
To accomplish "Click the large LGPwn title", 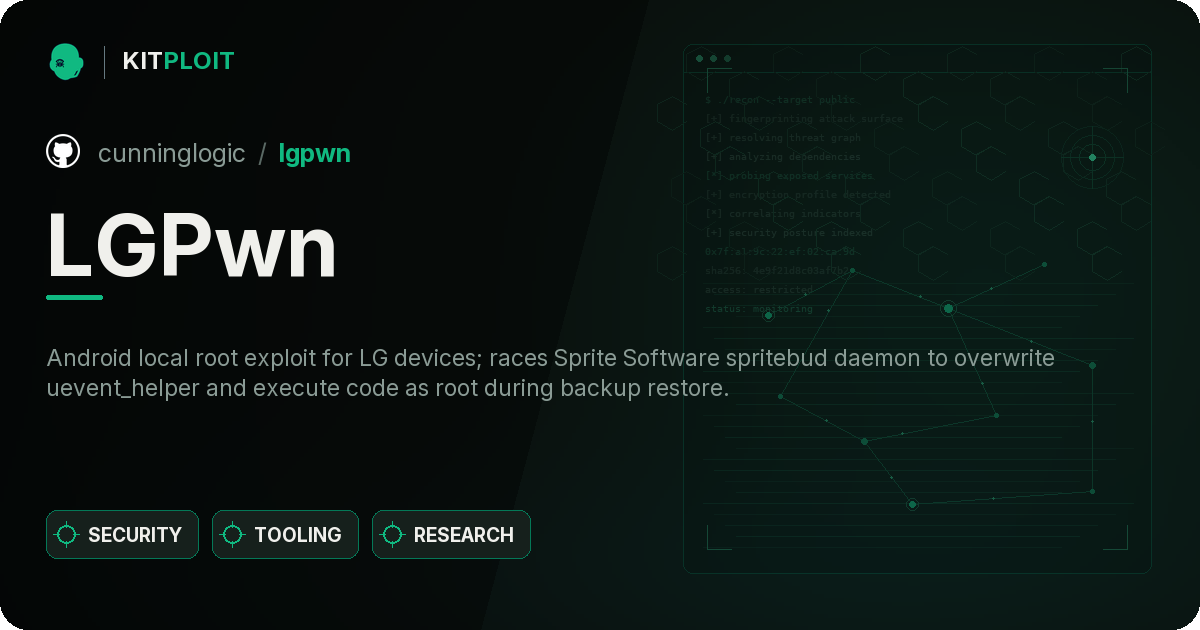I will (191, 245).
